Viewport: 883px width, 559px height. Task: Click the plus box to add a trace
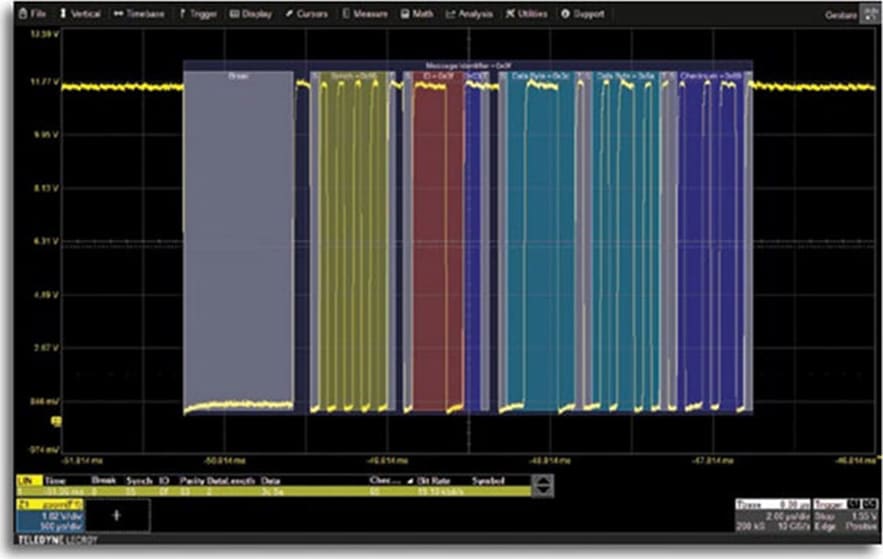tap(117, 515)
